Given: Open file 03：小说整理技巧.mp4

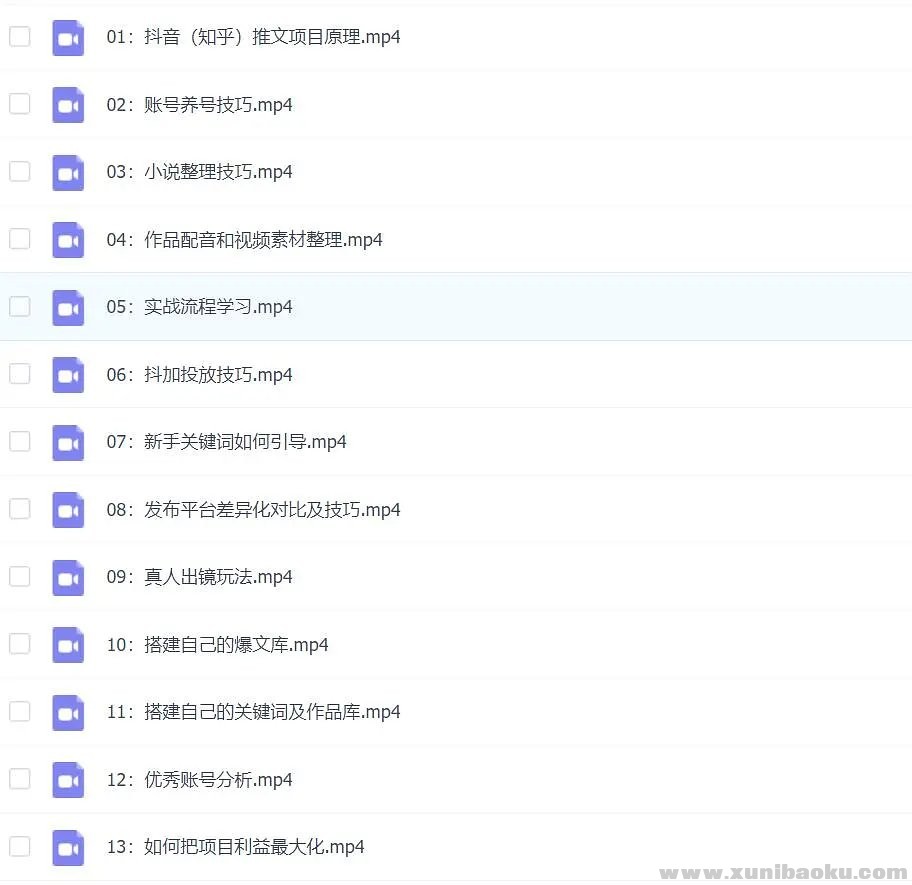Looking at the screenshot, I should tap(199, 172).
